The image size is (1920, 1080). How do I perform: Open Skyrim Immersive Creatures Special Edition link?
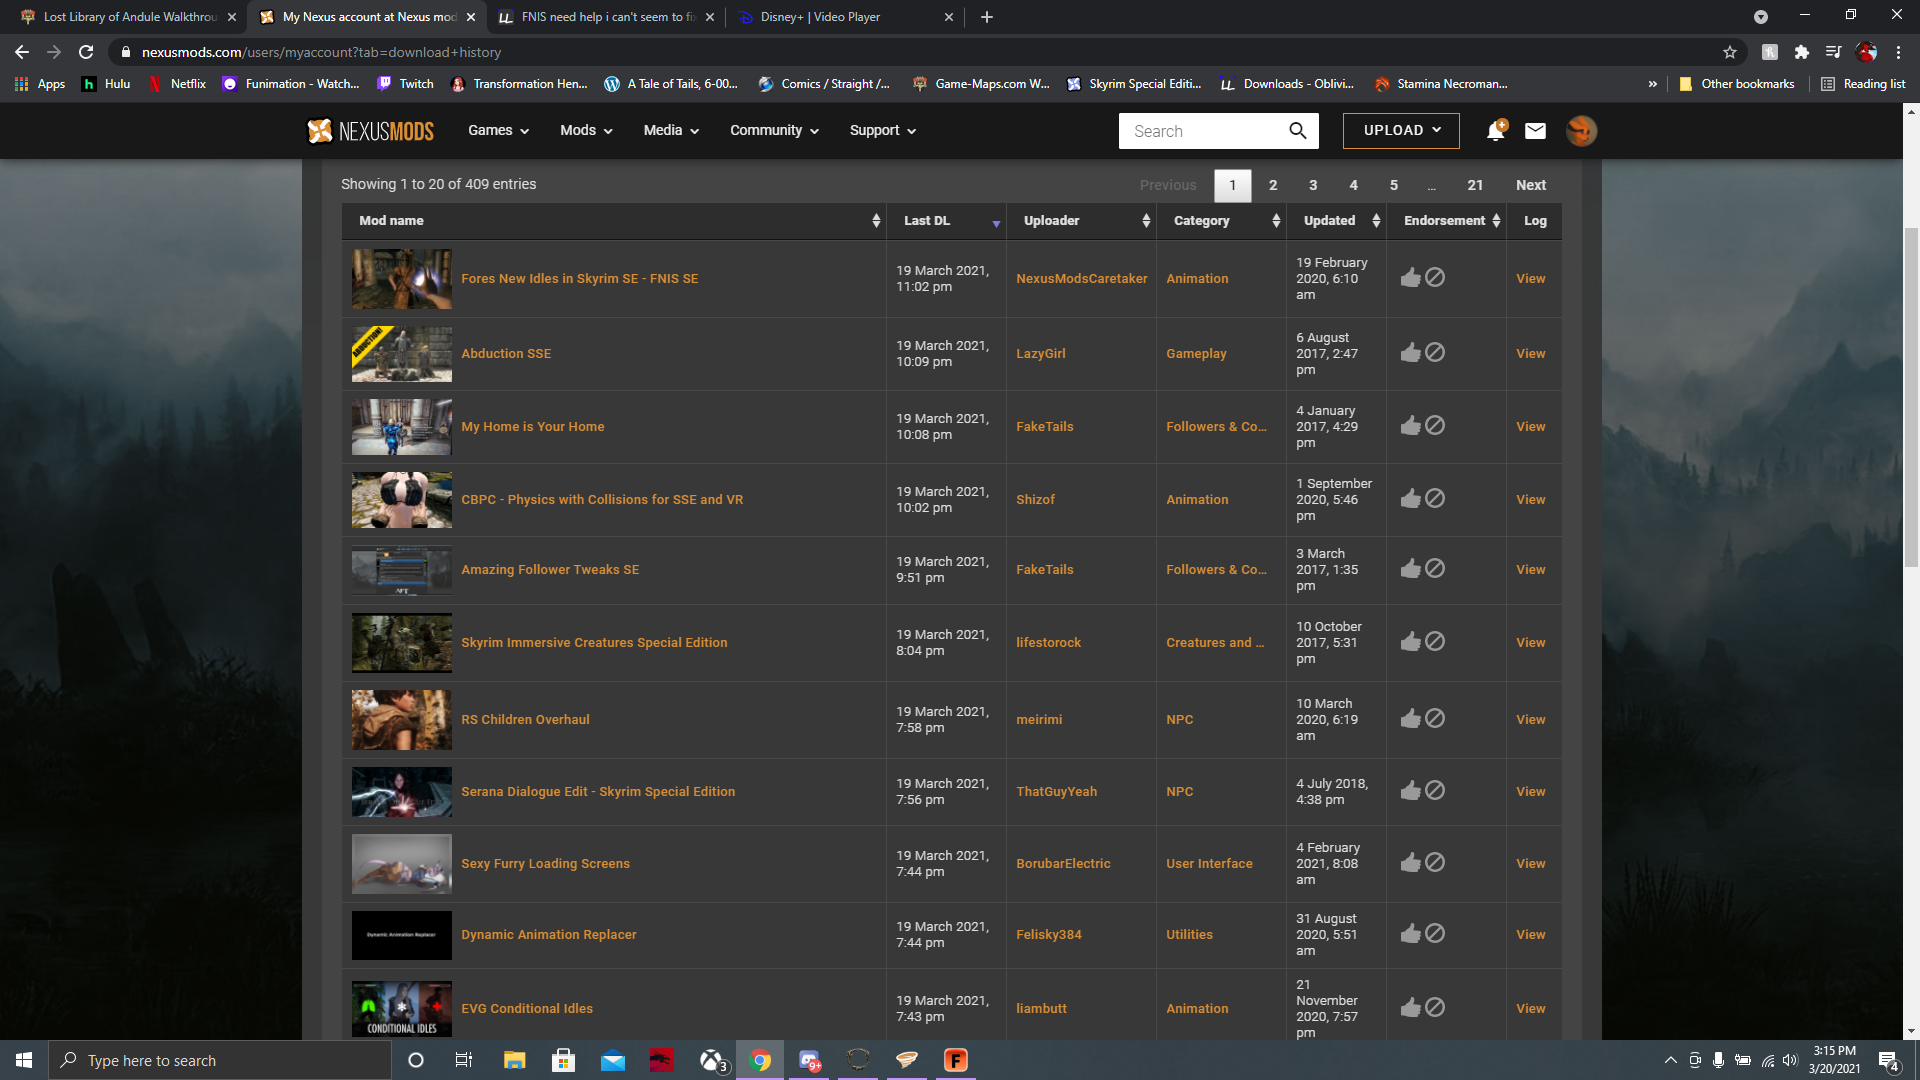pos(594,643)
